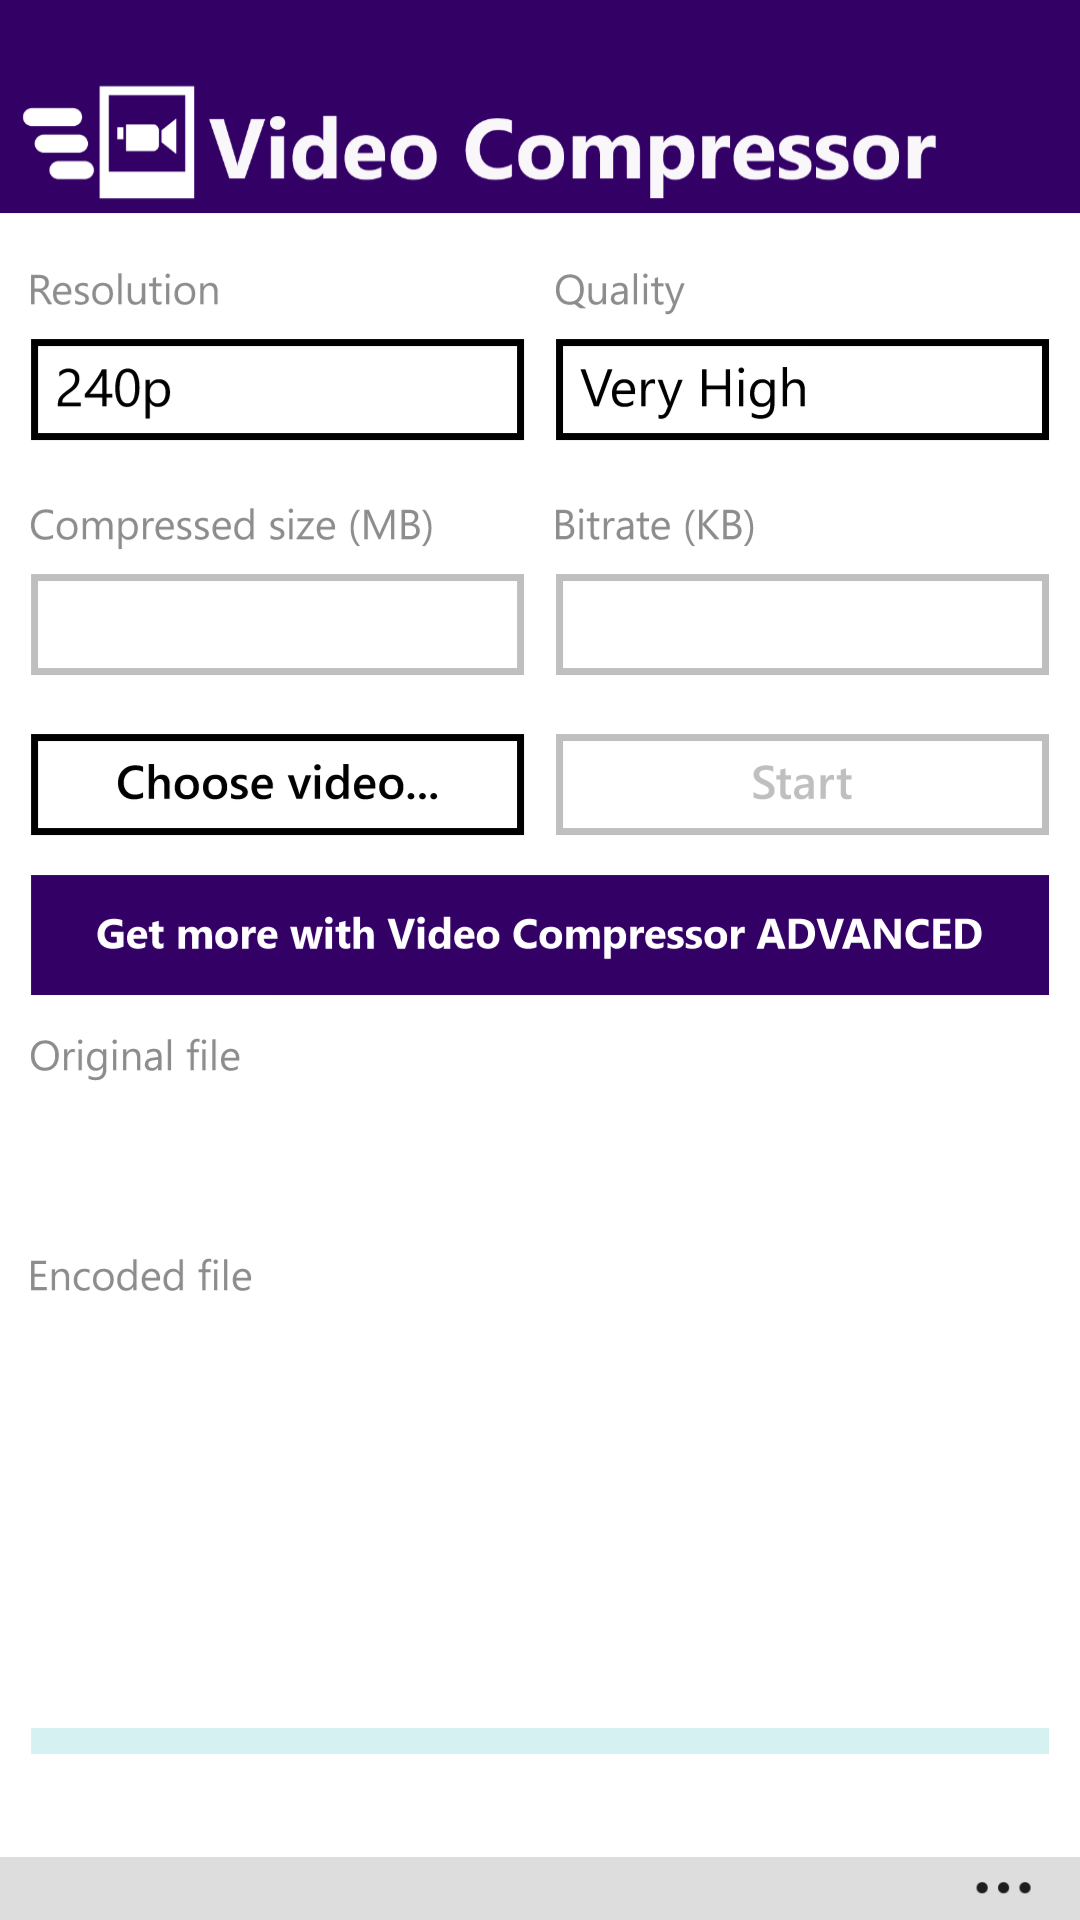
Task: Select the Original file label
Action: point(135,1057)
